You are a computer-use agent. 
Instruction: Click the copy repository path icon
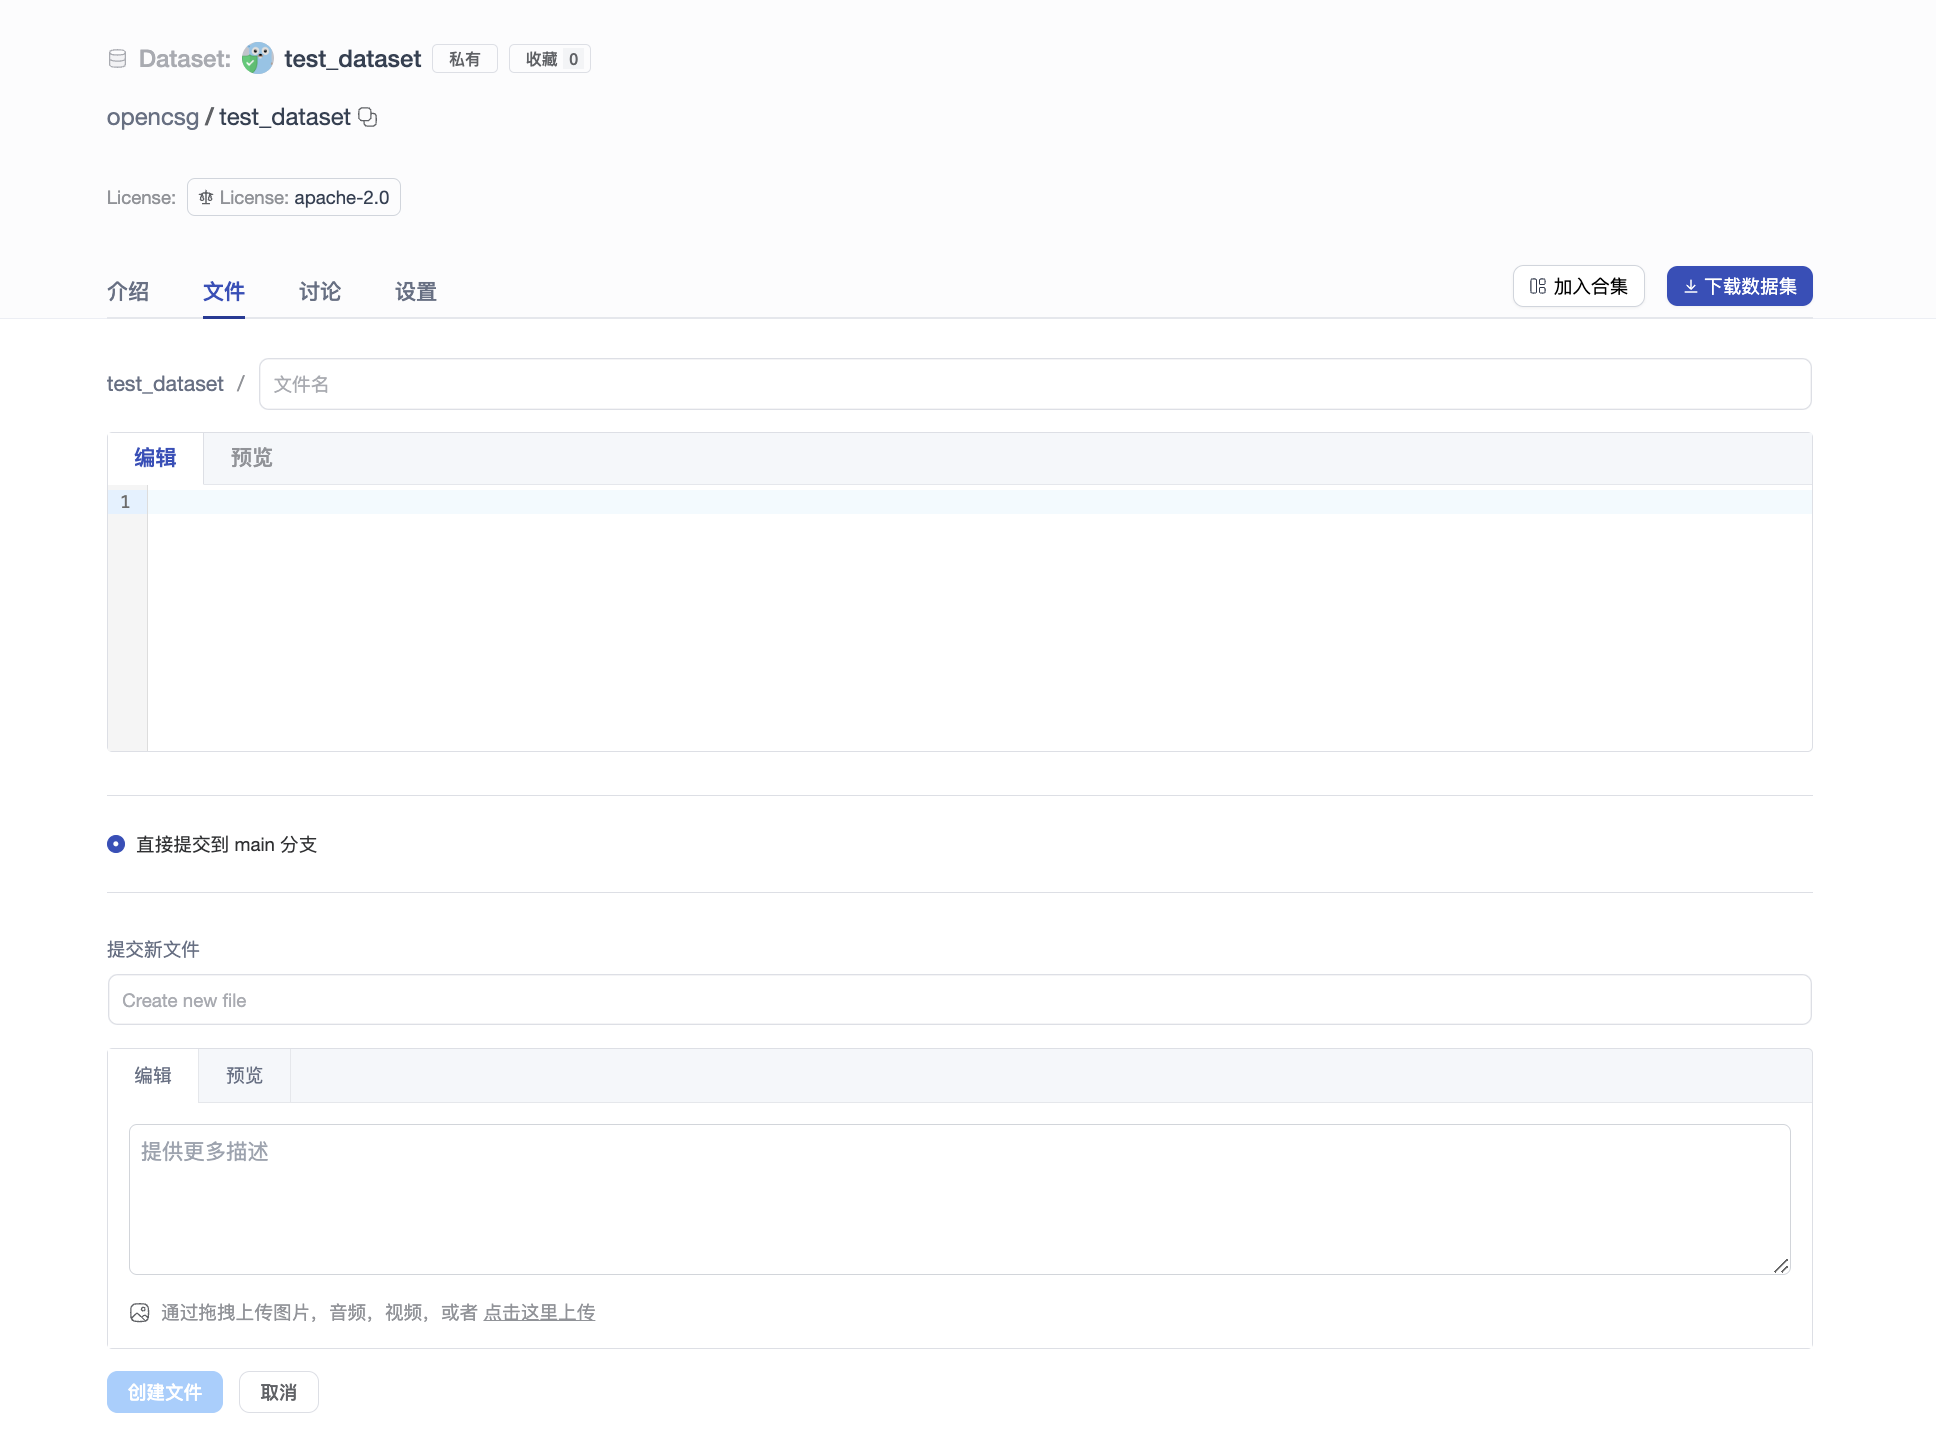point(368,117)
